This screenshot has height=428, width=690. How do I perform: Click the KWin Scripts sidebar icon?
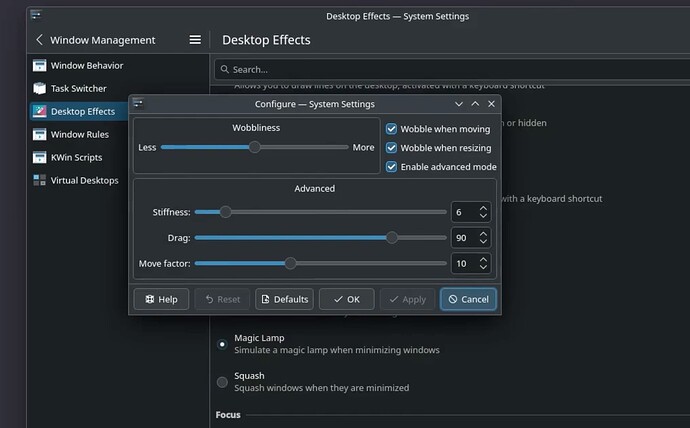pyautogui.click(x=39, y=157)
